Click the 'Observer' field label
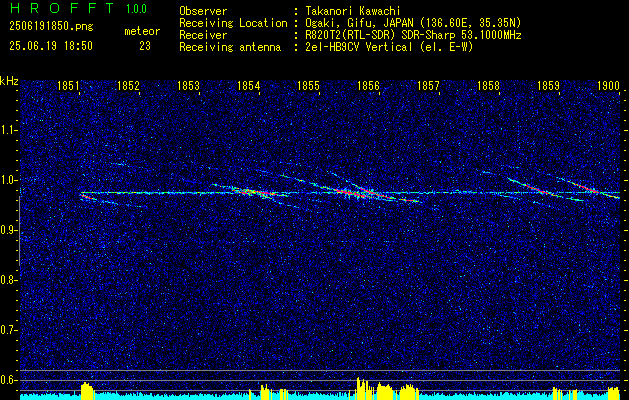This screenshot has width=629, height=400. [x=203, y=11]
